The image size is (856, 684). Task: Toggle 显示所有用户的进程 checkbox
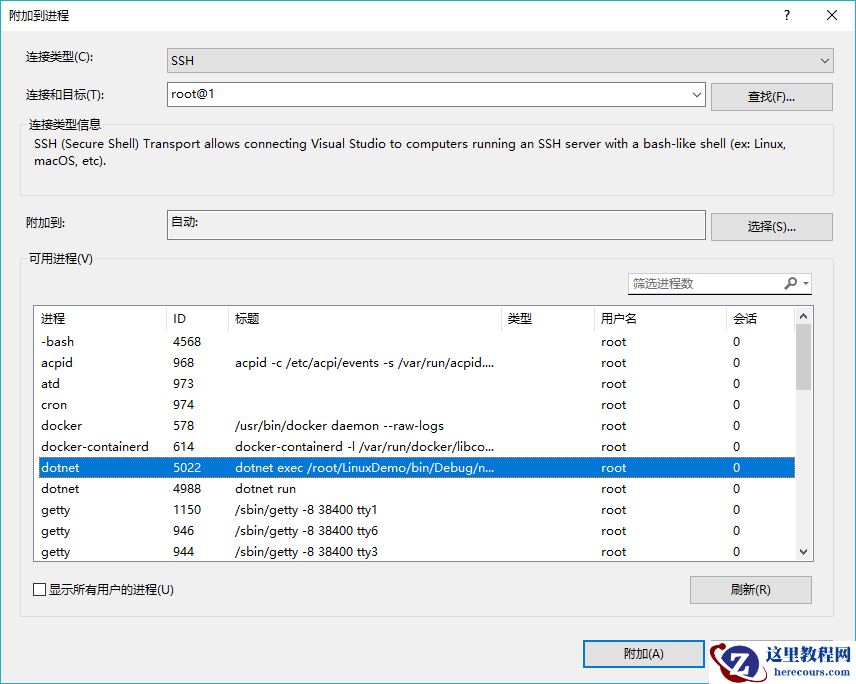coord(39,590)
